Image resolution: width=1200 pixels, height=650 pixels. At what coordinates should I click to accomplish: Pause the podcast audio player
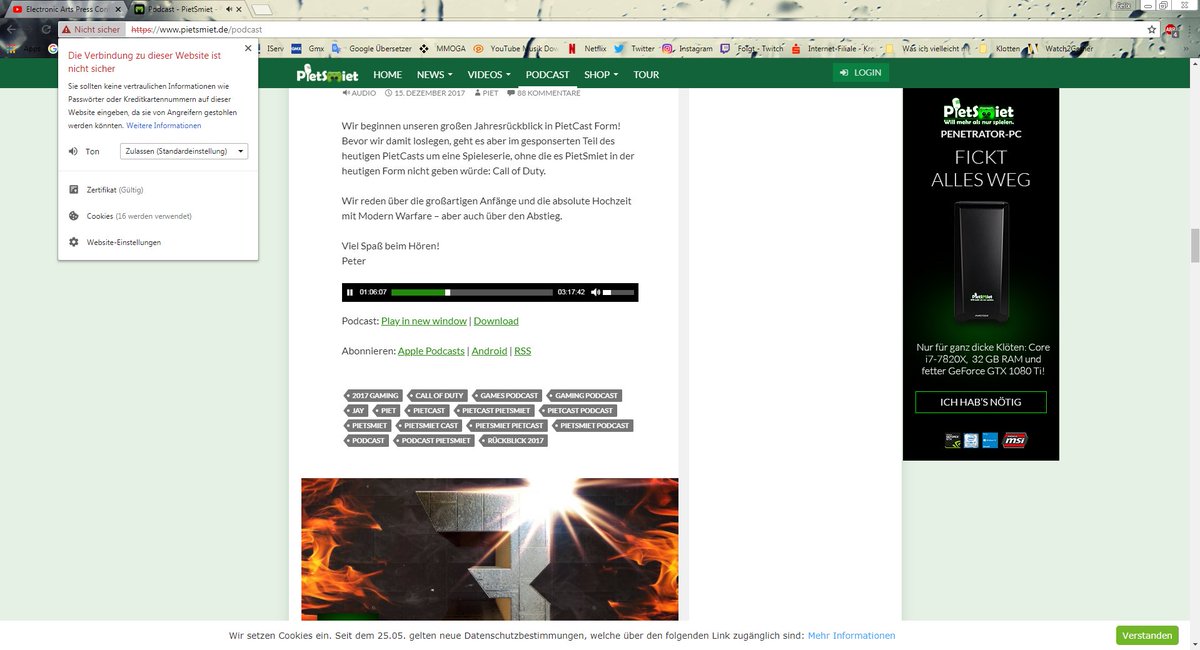pyautogui.click(x=350, y=292)
